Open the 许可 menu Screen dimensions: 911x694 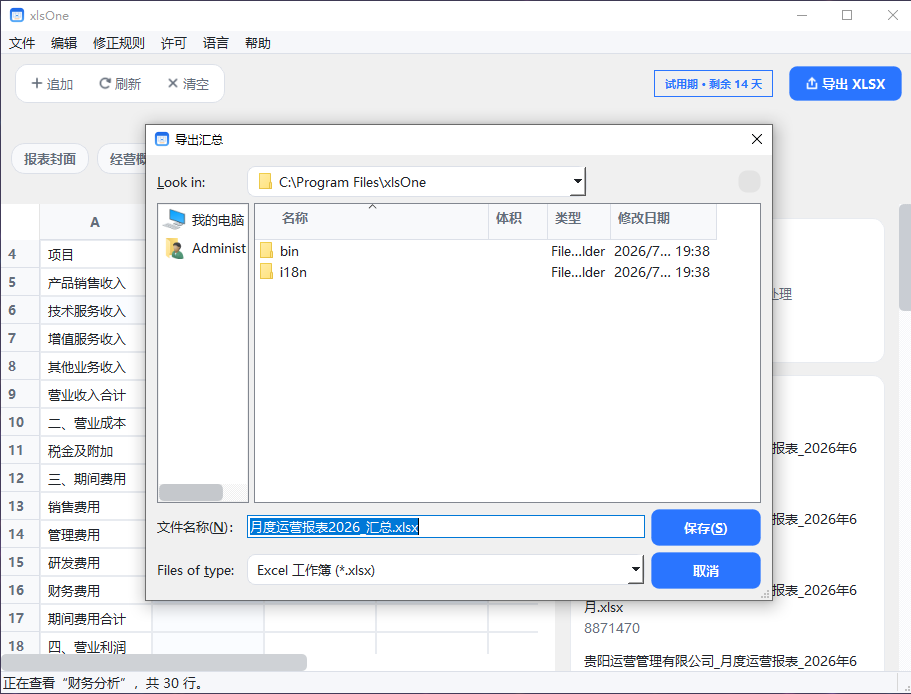click(x=174, y=43)
